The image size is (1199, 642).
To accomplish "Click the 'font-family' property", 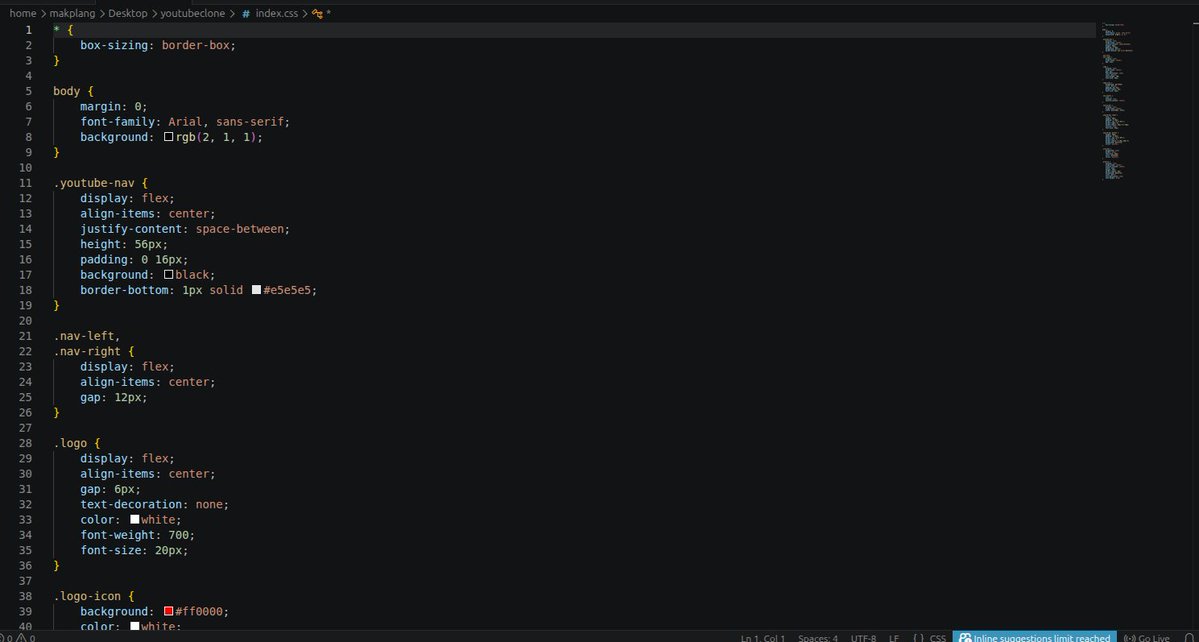I will click(x=118, y=122).
